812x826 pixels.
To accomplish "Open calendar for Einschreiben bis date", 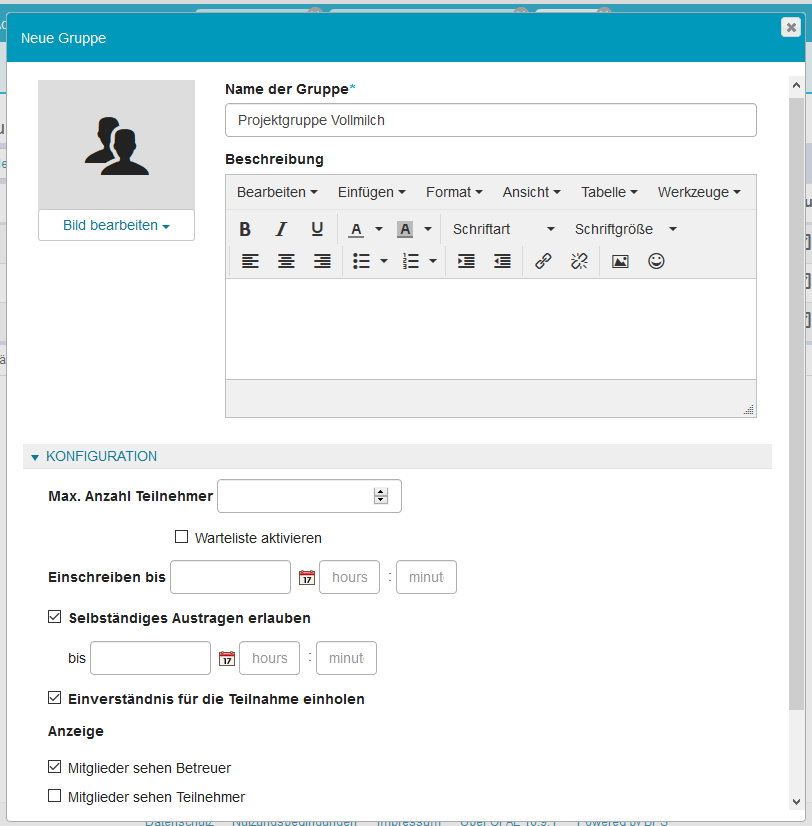I will point(307,577).
